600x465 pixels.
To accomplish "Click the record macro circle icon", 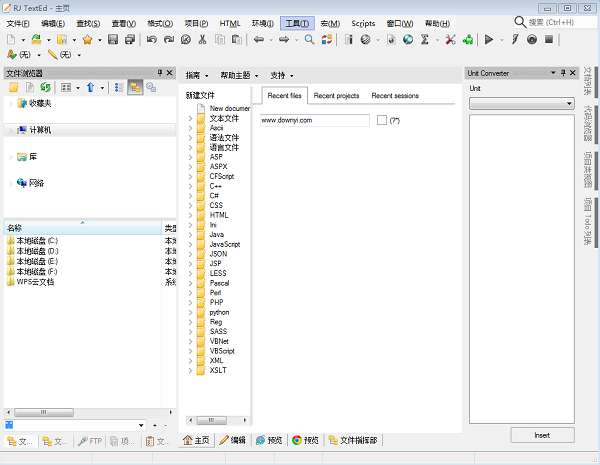I will [x=532, y=39].
